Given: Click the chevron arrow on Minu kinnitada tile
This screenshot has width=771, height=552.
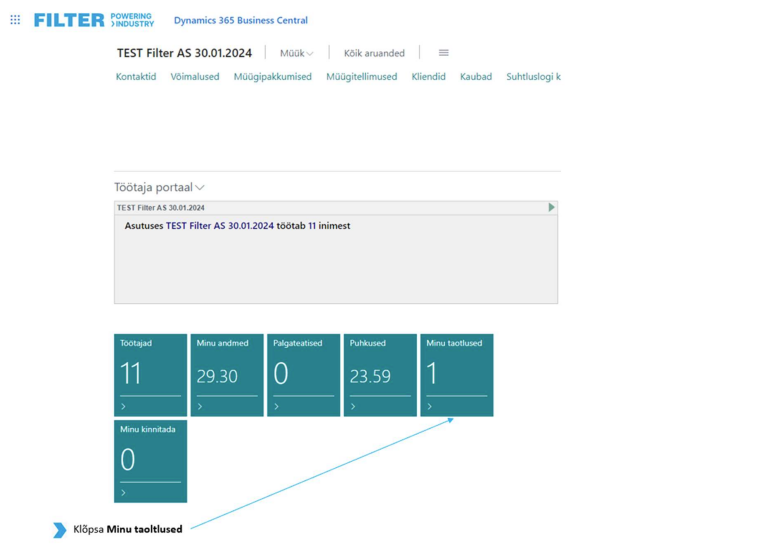Looking at the screenshot, I should pos(123,493).
